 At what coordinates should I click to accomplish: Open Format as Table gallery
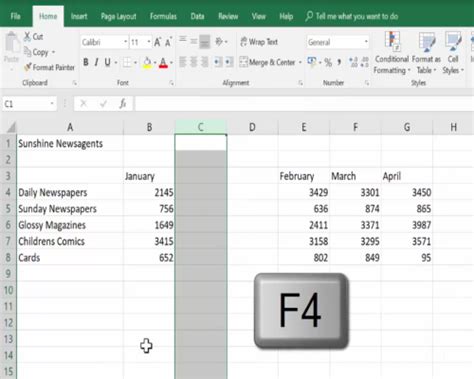tap(426, 53)
